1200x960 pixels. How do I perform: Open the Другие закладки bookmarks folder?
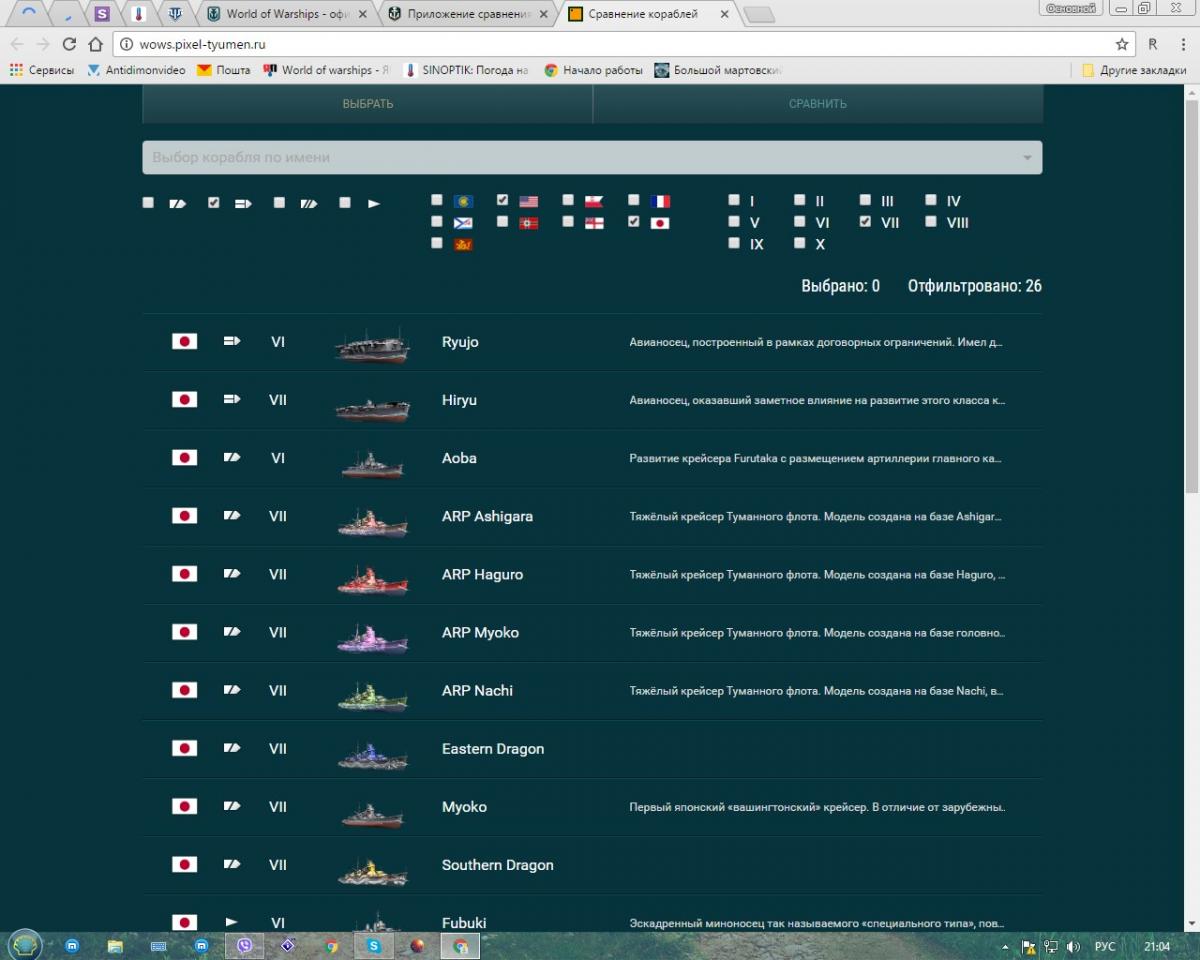[1134, 70]
